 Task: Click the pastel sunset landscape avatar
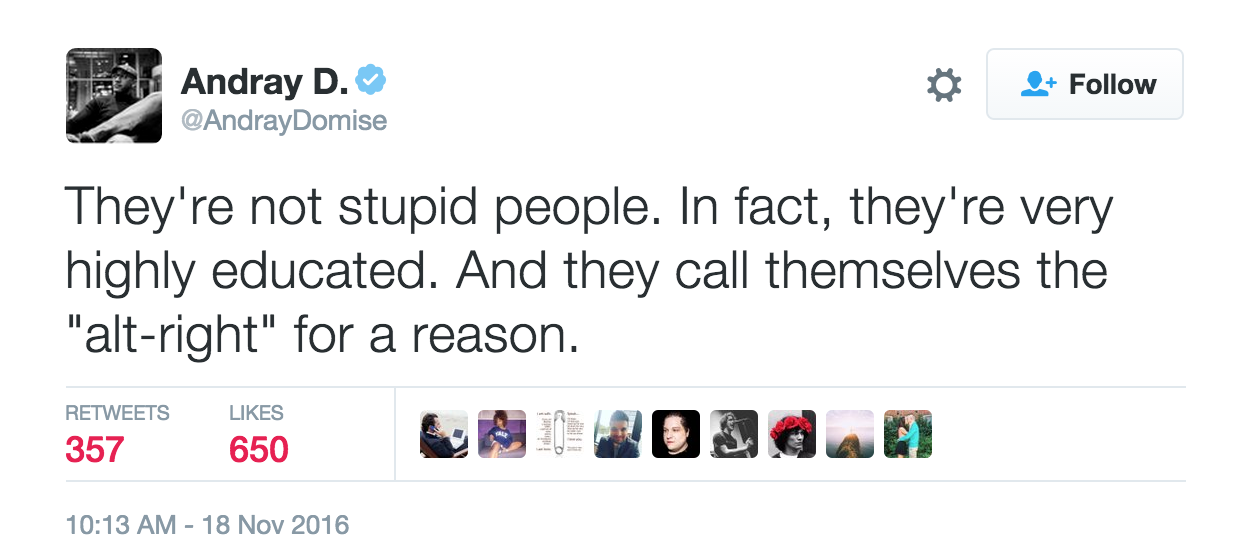coord(850,434)
